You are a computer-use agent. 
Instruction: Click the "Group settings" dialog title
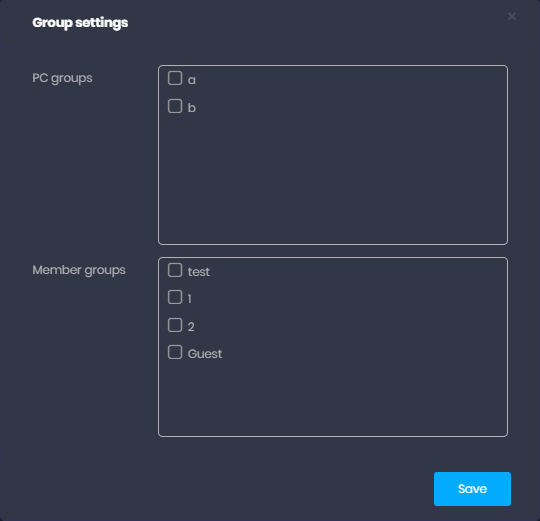click(80, 23)
